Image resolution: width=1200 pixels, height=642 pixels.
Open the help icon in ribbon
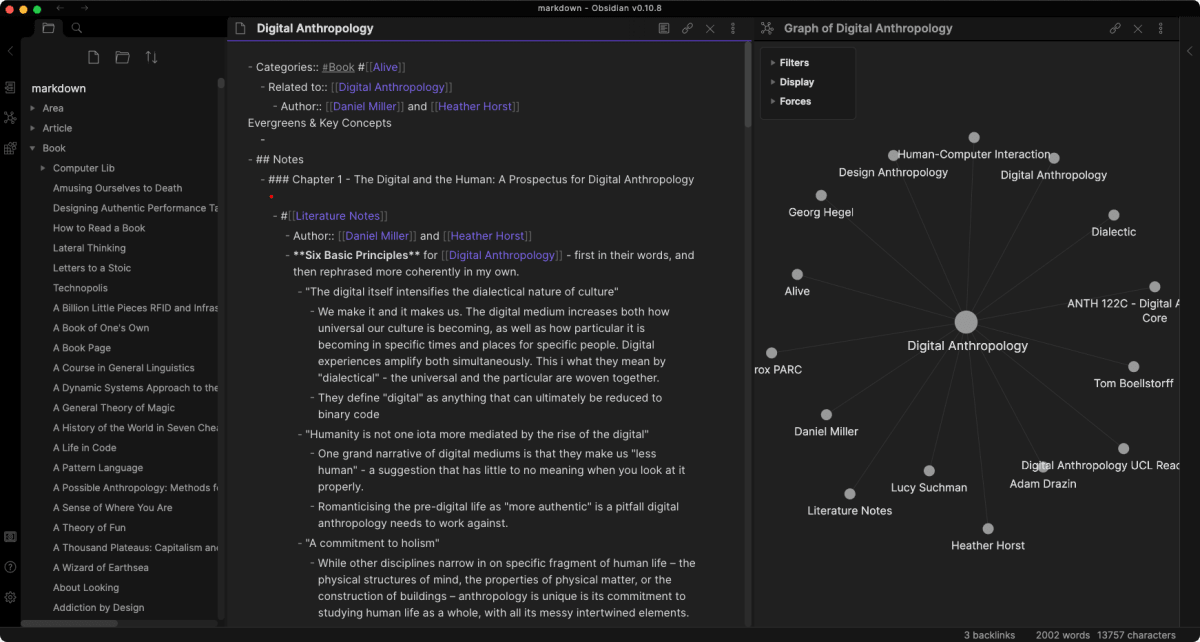[x=10, y=567]
